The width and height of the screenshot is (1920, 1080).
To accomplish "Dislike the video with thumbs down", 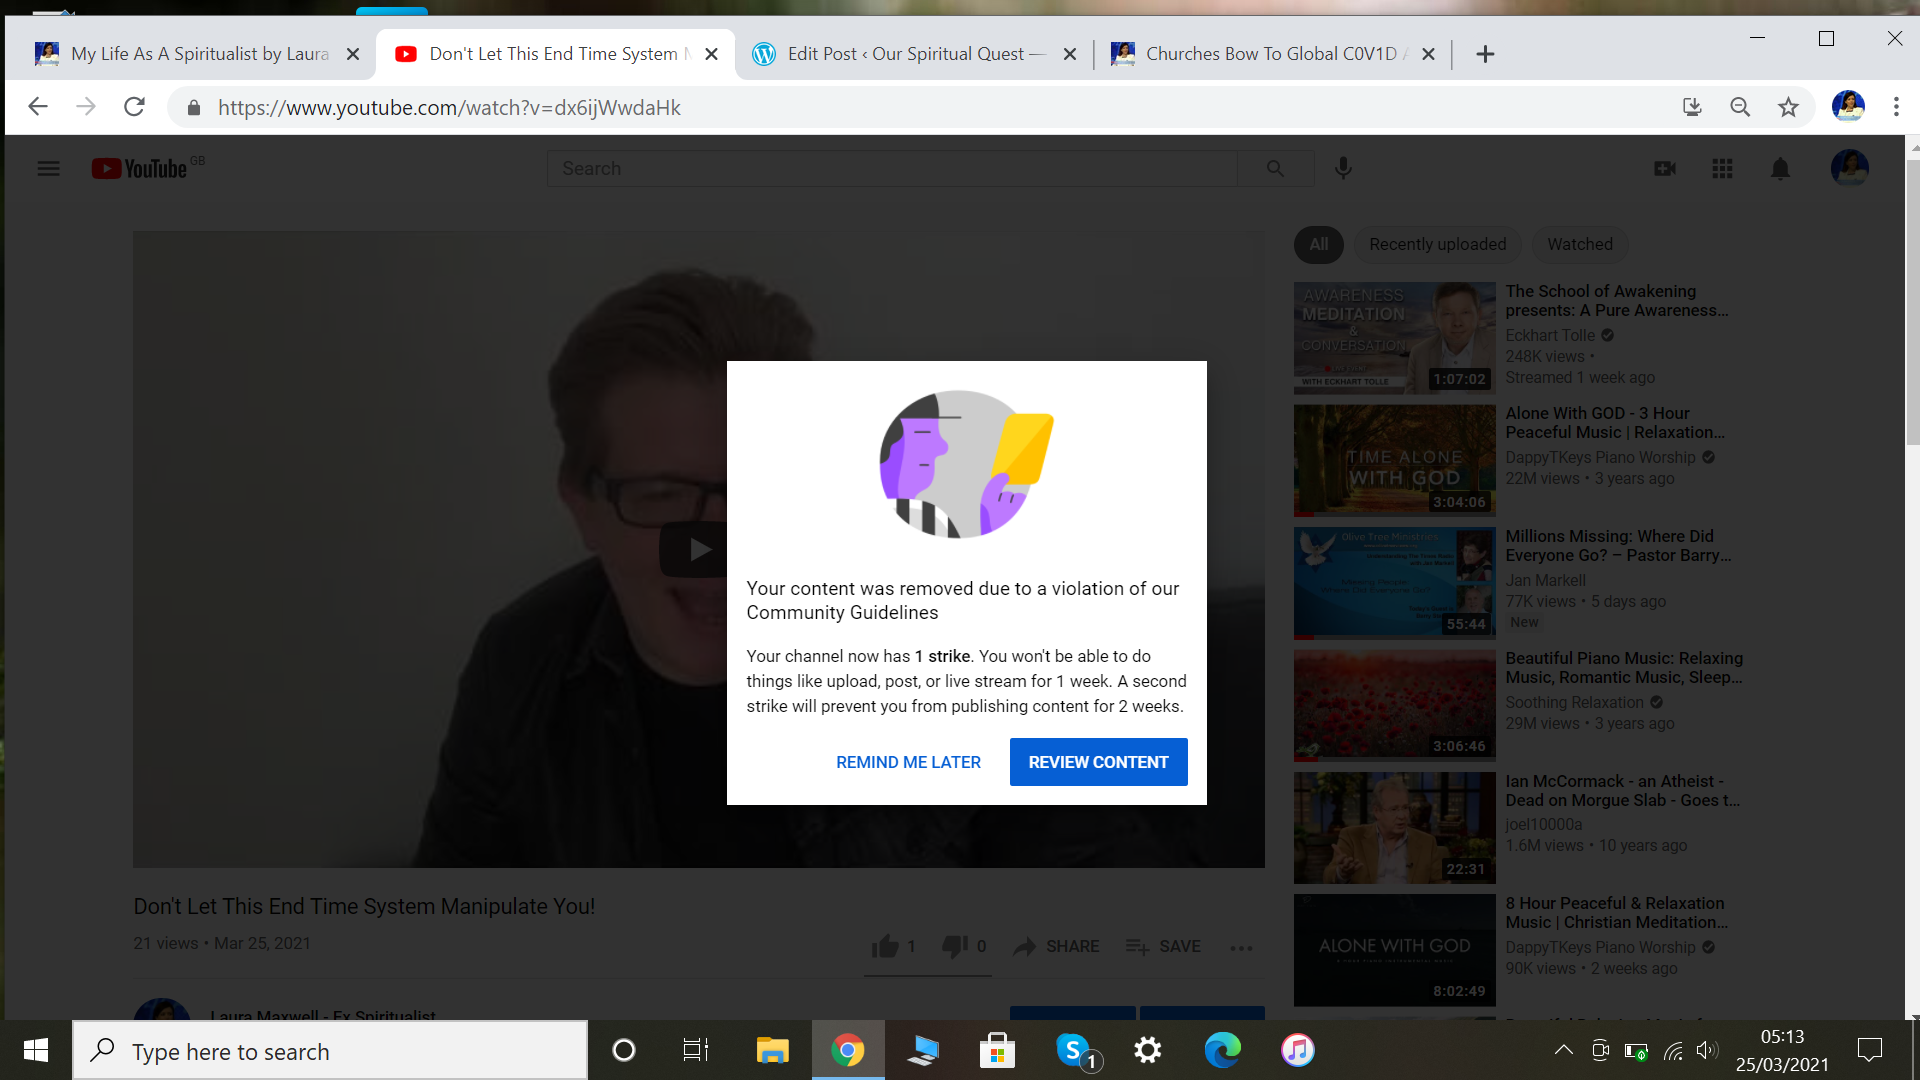I will (955, 946).
